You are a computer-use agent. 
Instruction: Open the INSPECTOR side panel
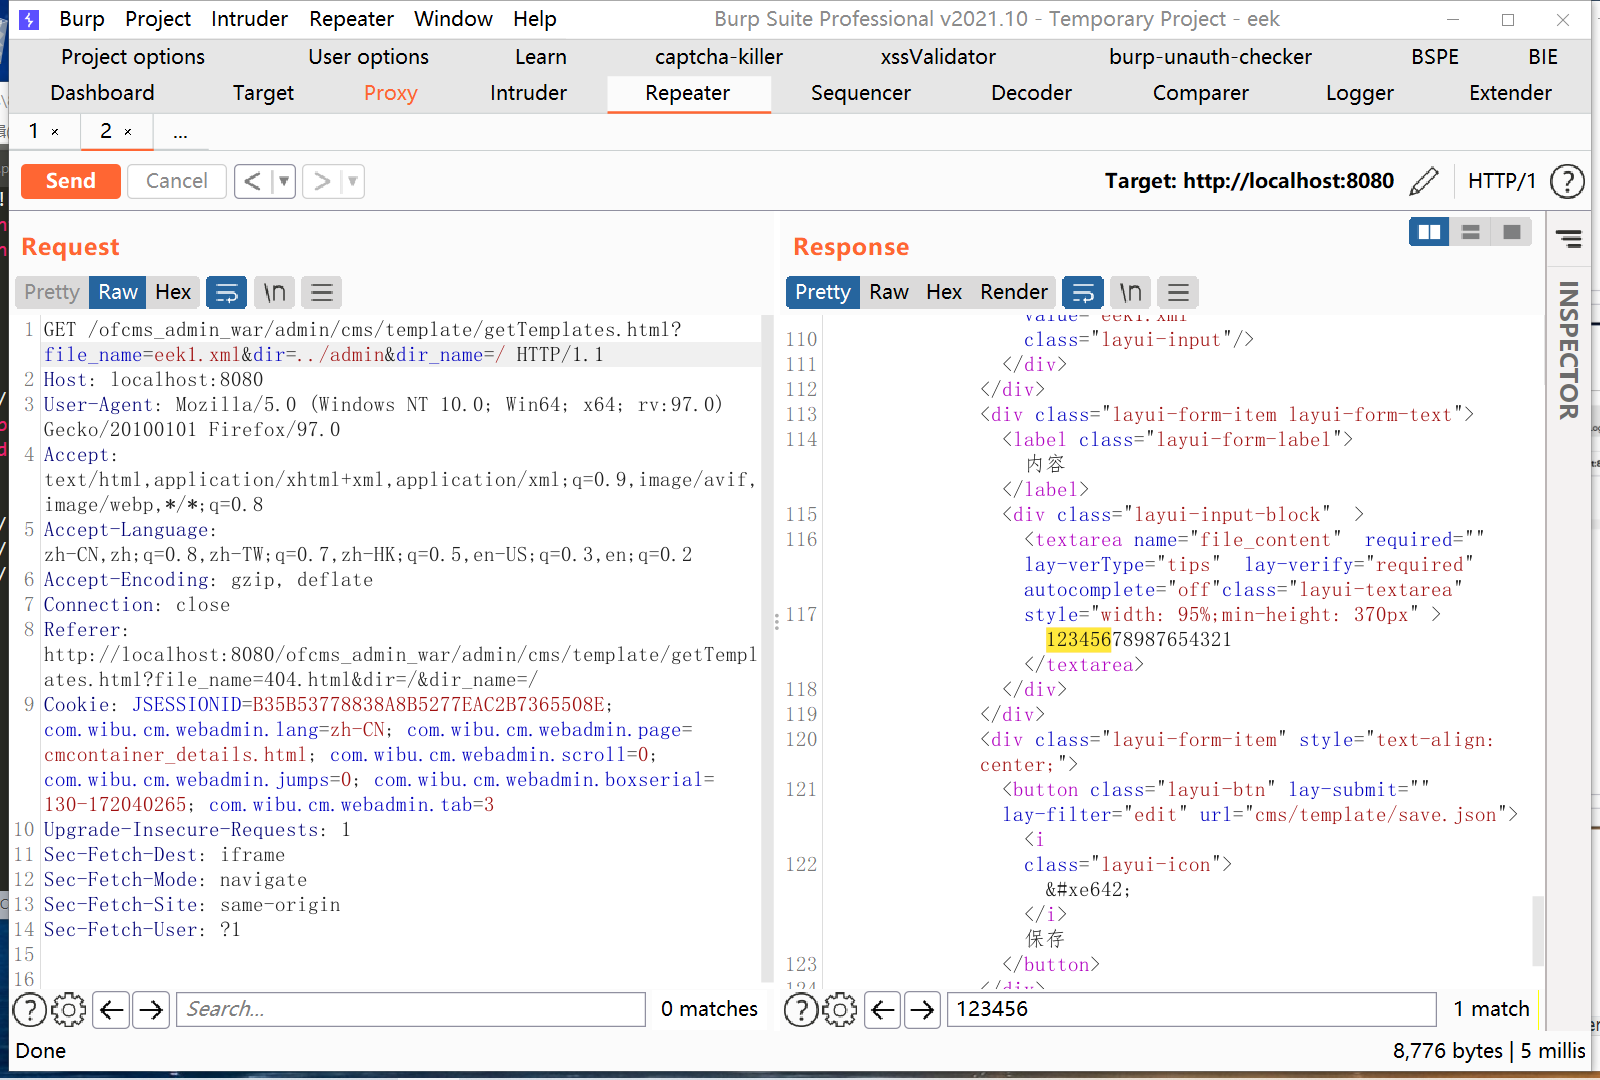point(1569,350)
